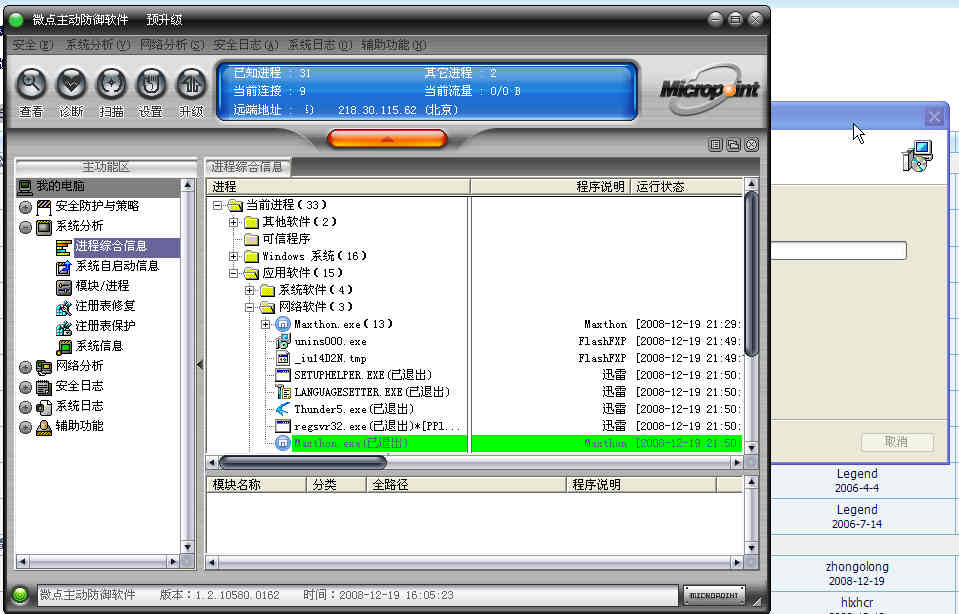Click the green status indicator in status bar
Viewport: 959px width, 614px height.
tap(20, 594)
